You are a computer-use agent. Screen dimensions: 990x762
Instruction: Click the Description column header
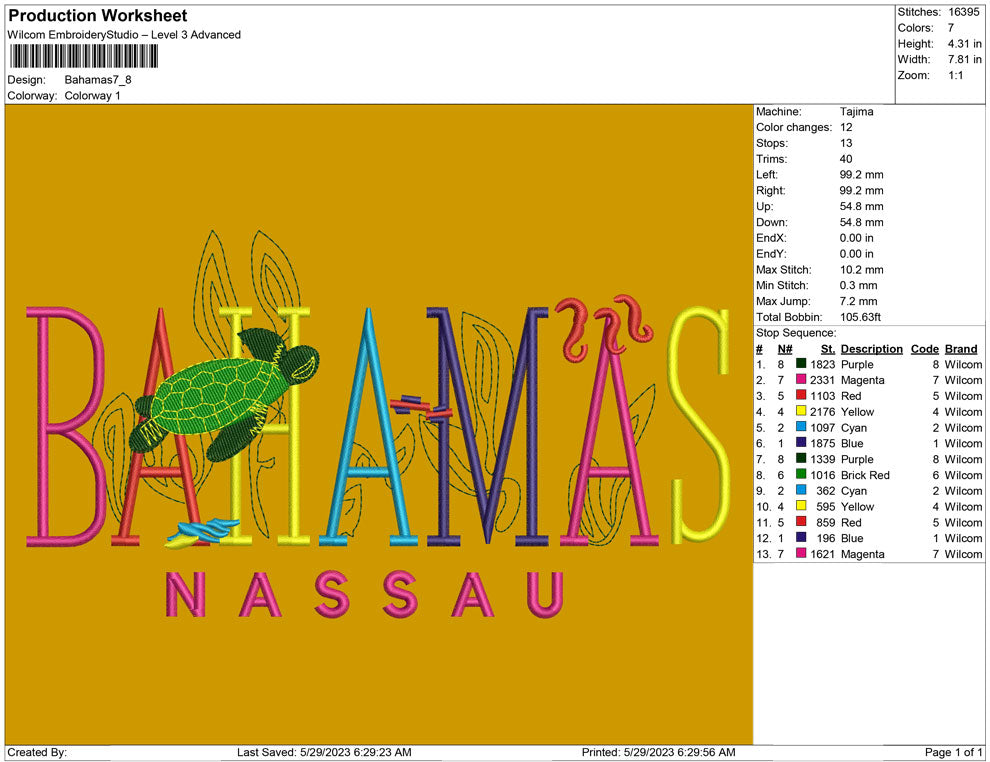871,349
